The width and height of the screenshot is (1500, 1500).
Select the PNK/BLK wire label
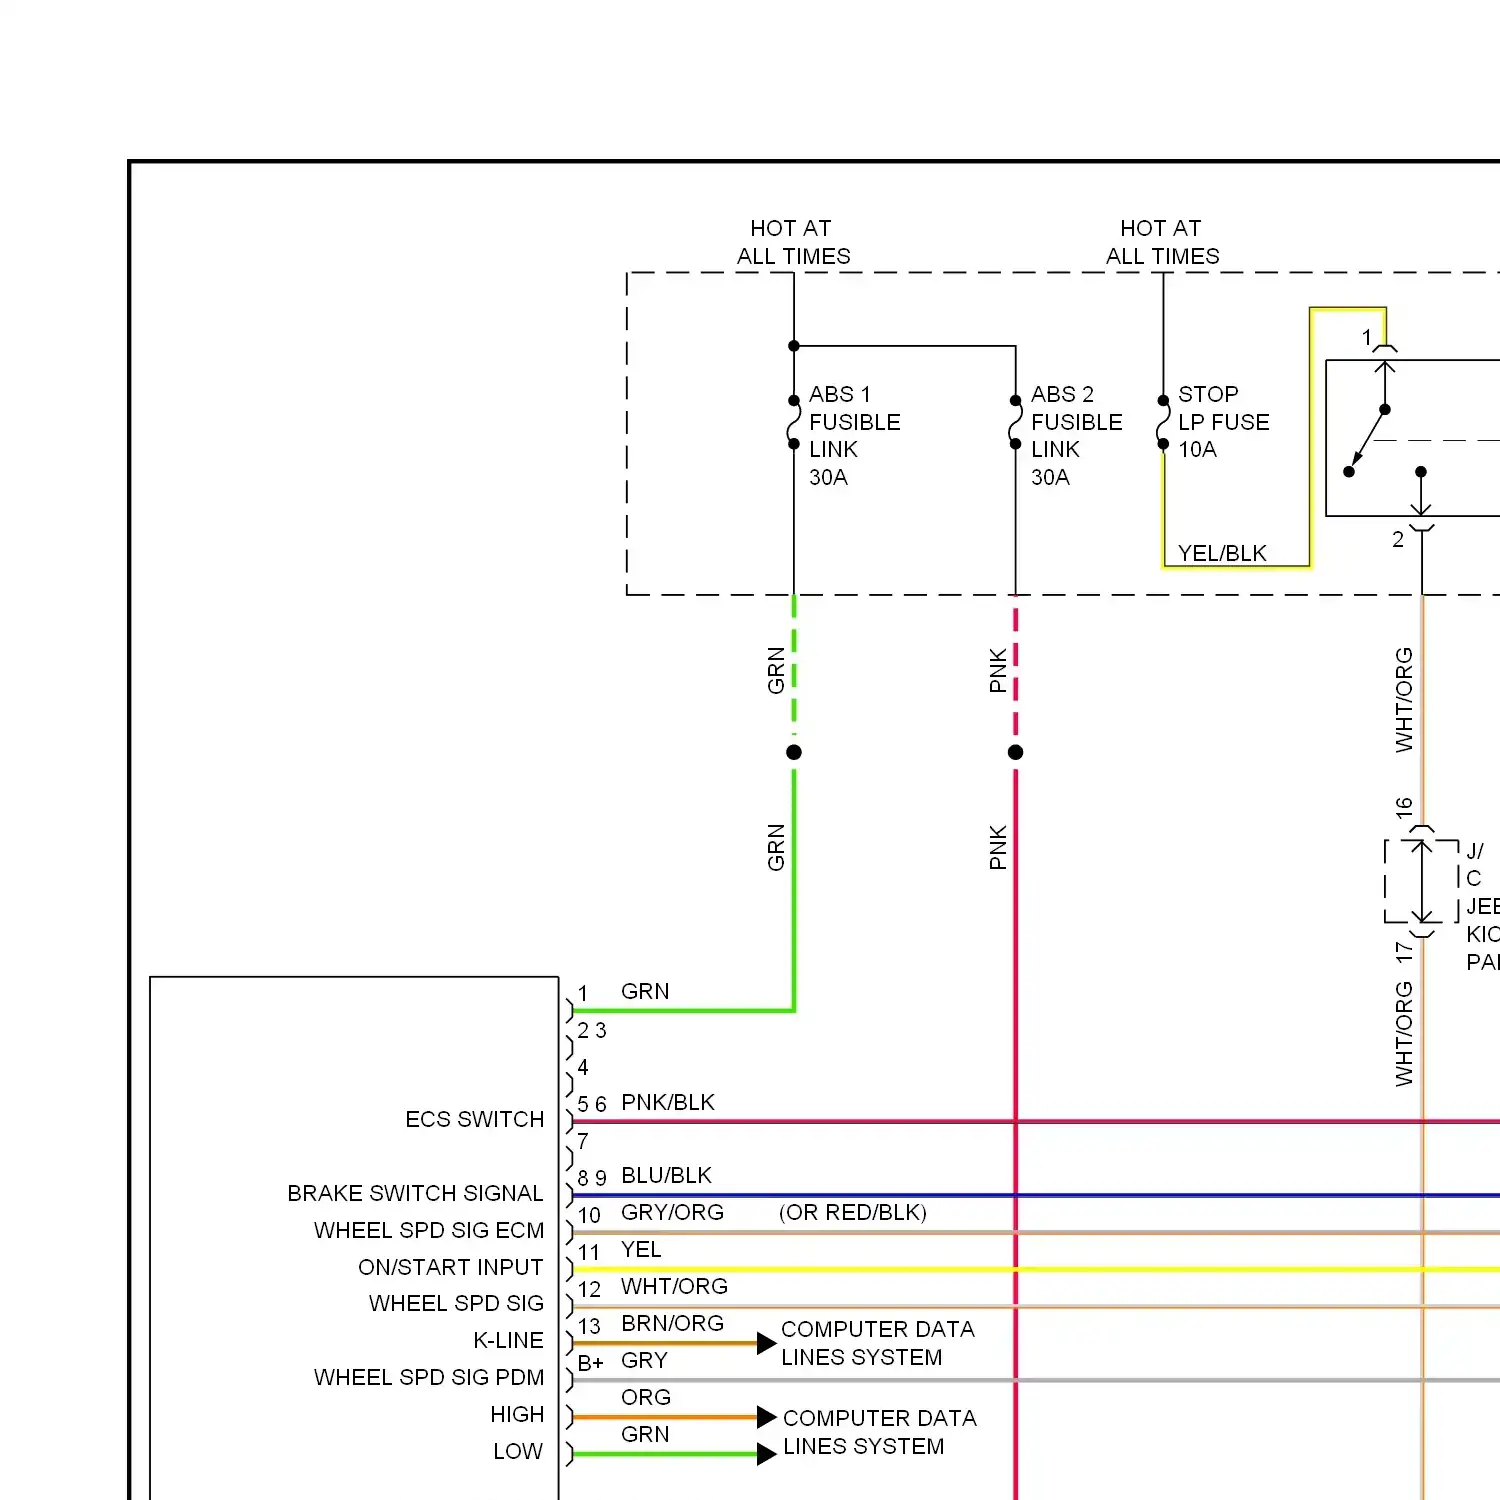(x=668, y=1102)
